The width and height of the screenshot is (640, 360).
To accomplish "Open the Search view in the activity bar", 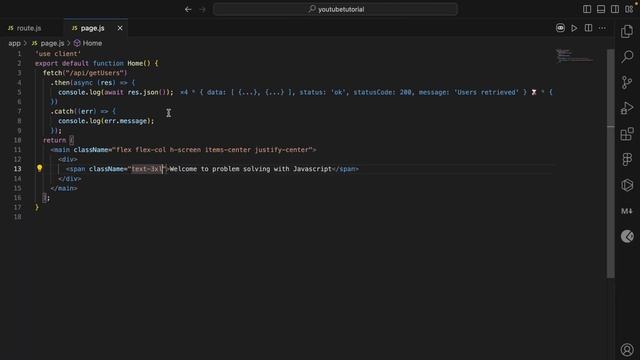I will pos(627,57).
